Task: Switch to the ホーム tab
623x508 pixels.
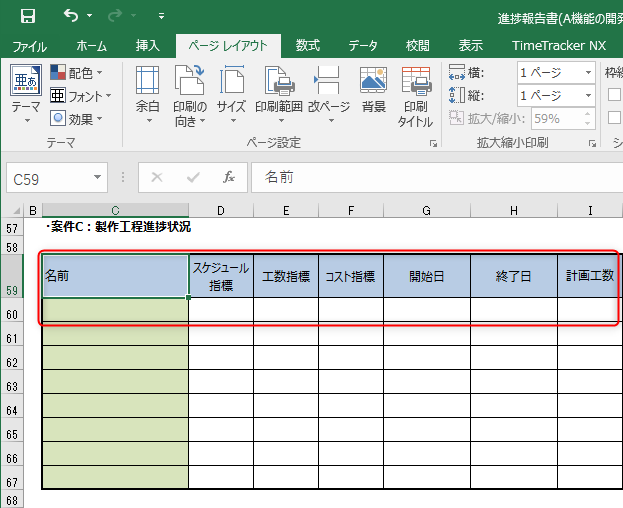Action: (x=91, y=45)
